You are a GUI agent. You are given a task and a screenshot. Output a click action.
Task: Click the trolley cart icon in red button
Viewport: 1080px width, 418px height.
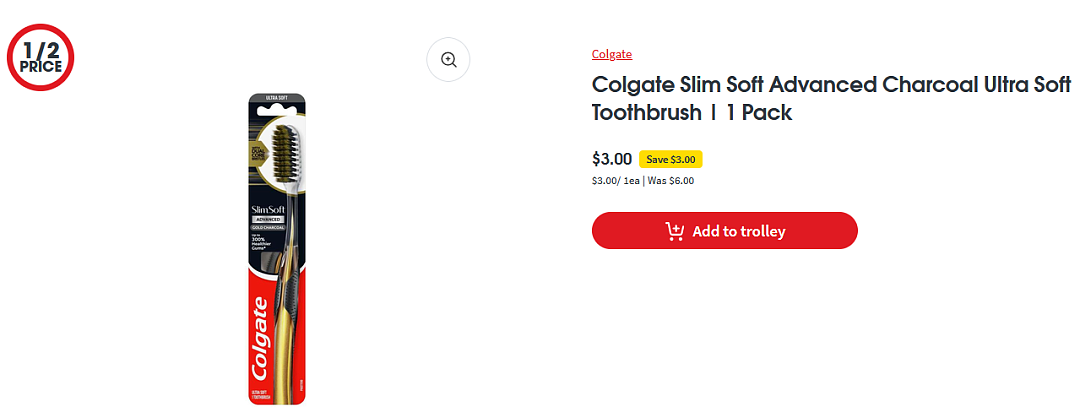[674, 231]
